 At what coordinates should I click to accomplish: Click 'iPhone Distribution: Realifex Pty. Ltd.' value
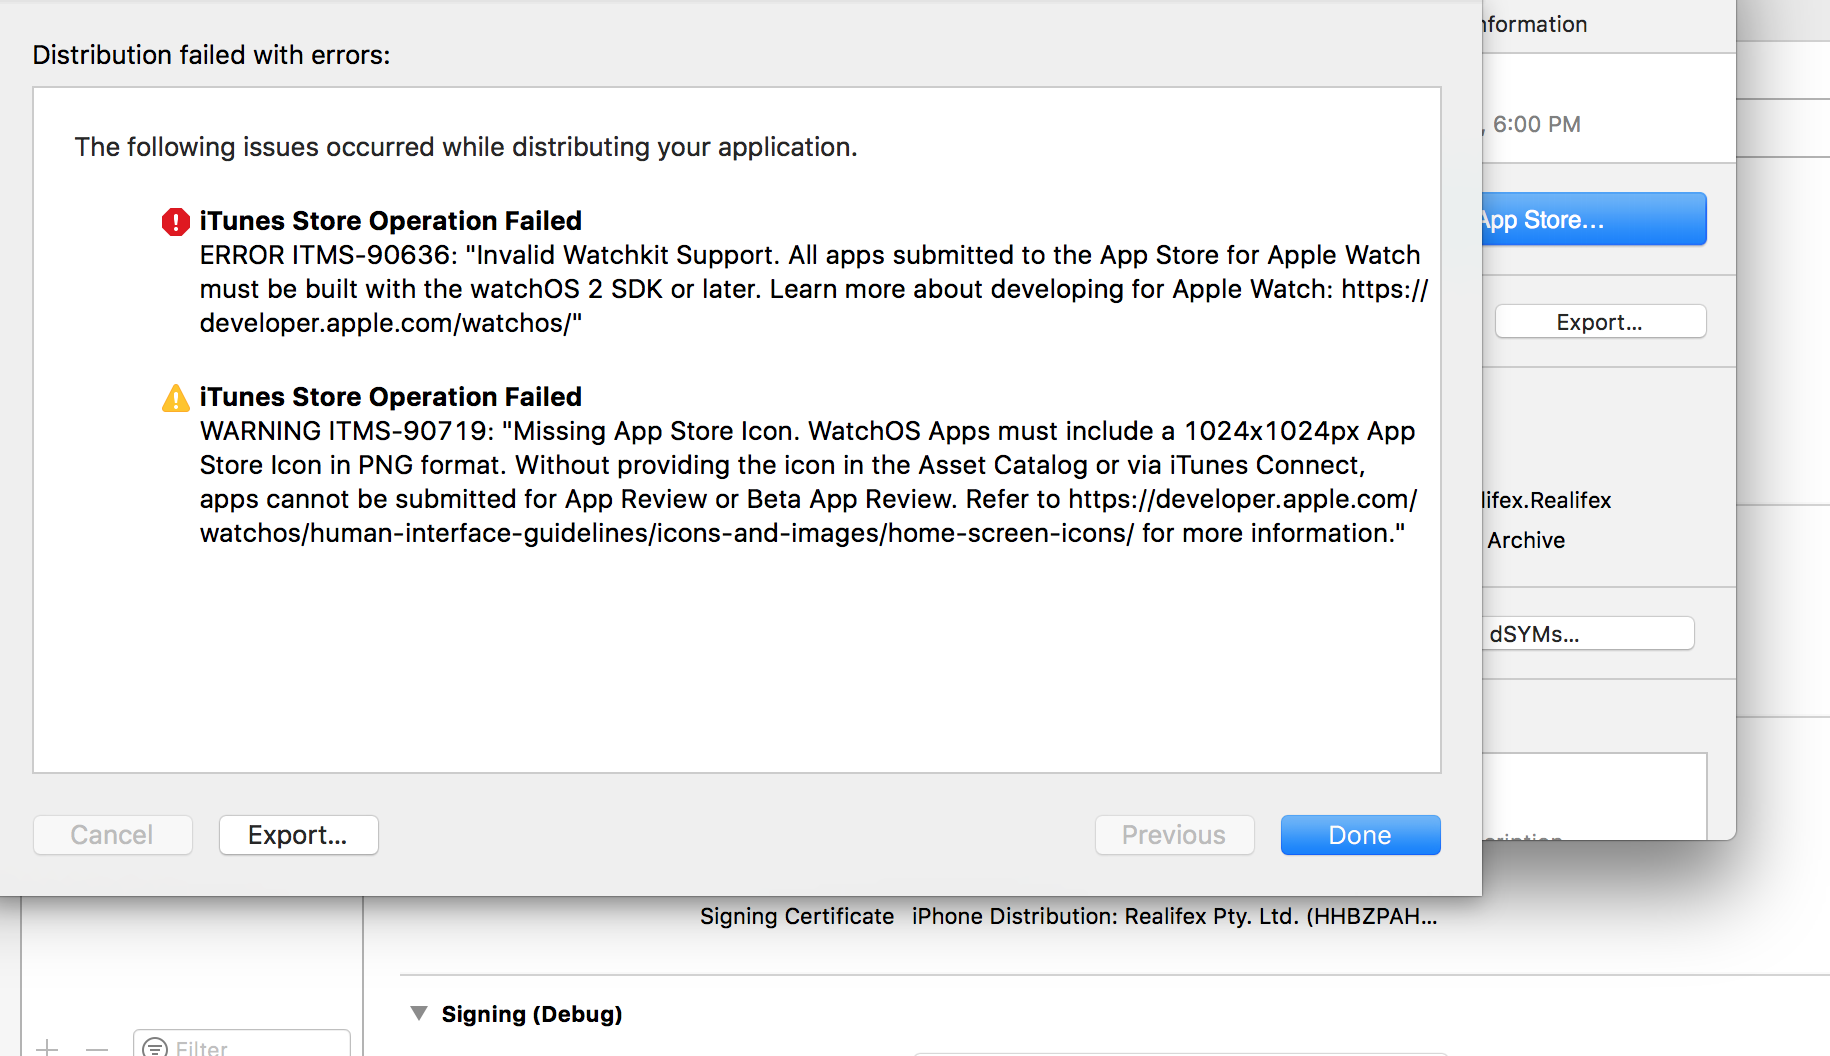[x=1174, y=916]
